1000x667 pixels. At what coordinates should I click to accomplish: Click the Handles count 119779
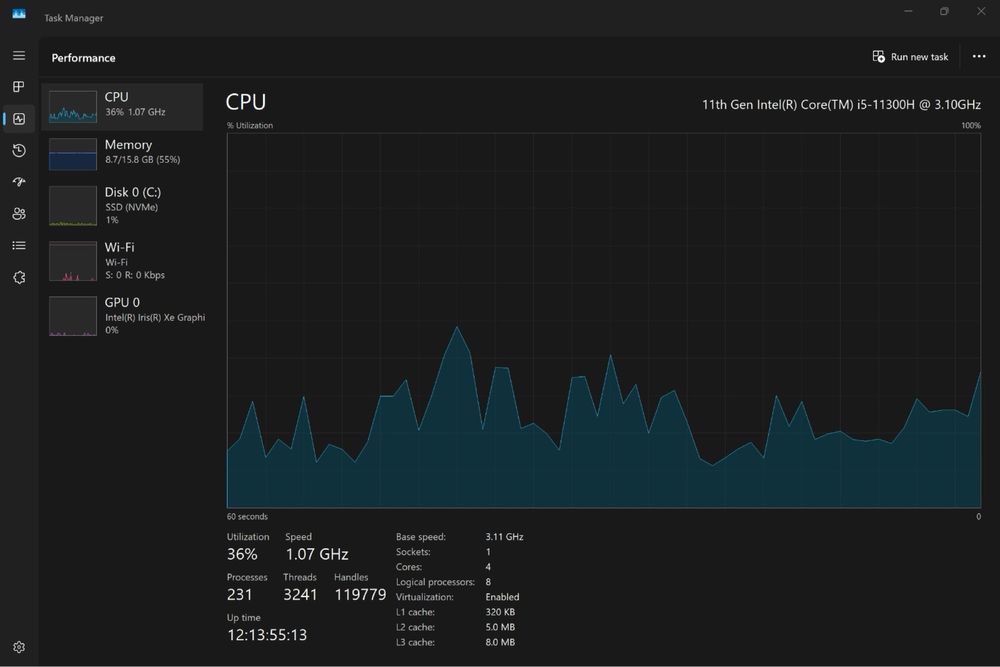[360, 594]
